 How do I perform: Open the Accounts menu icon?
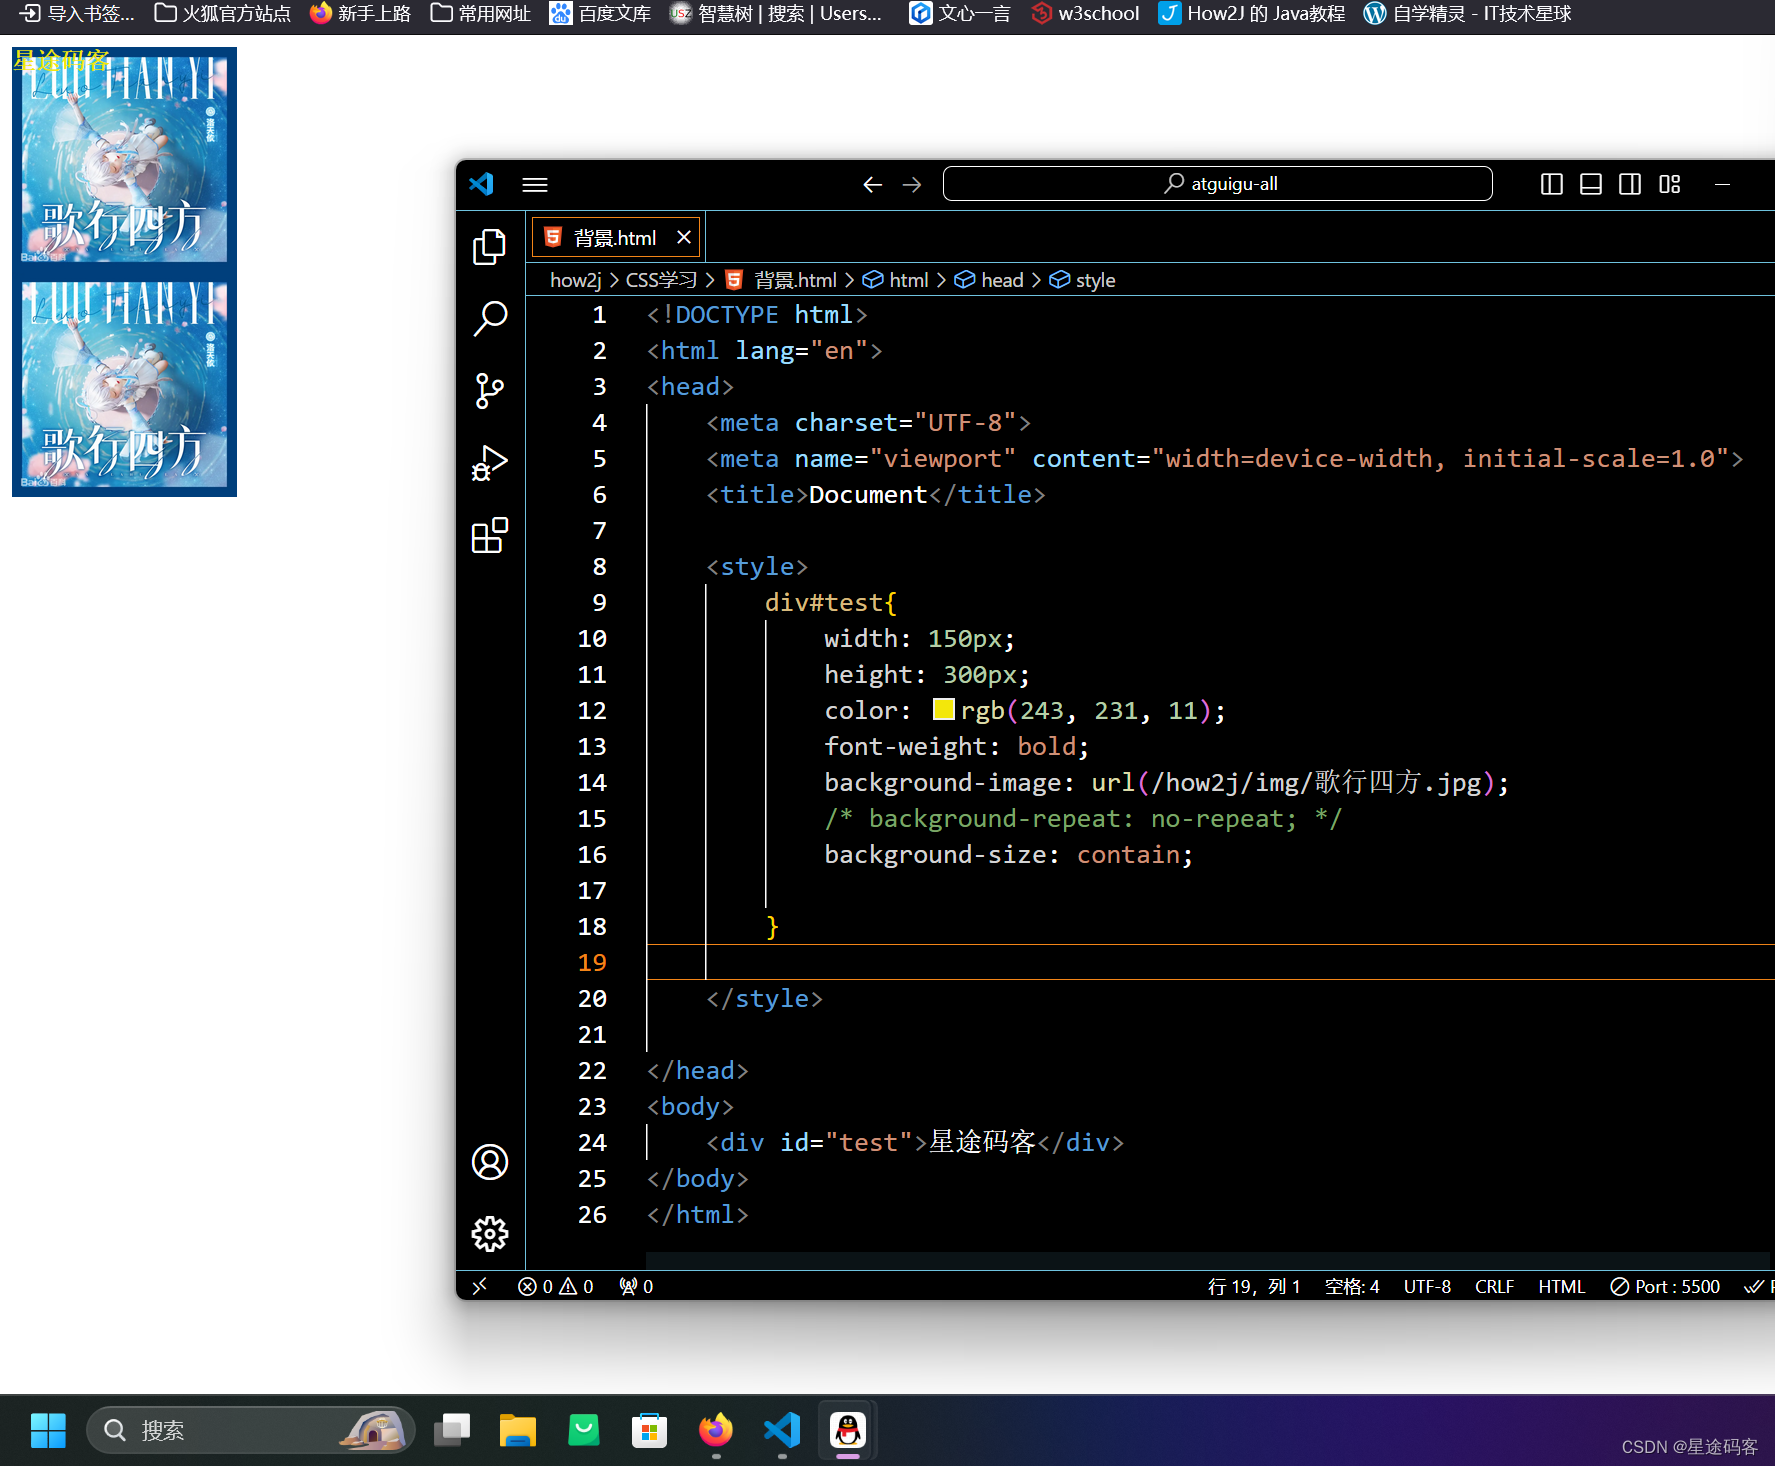(x=490, y=1162)
